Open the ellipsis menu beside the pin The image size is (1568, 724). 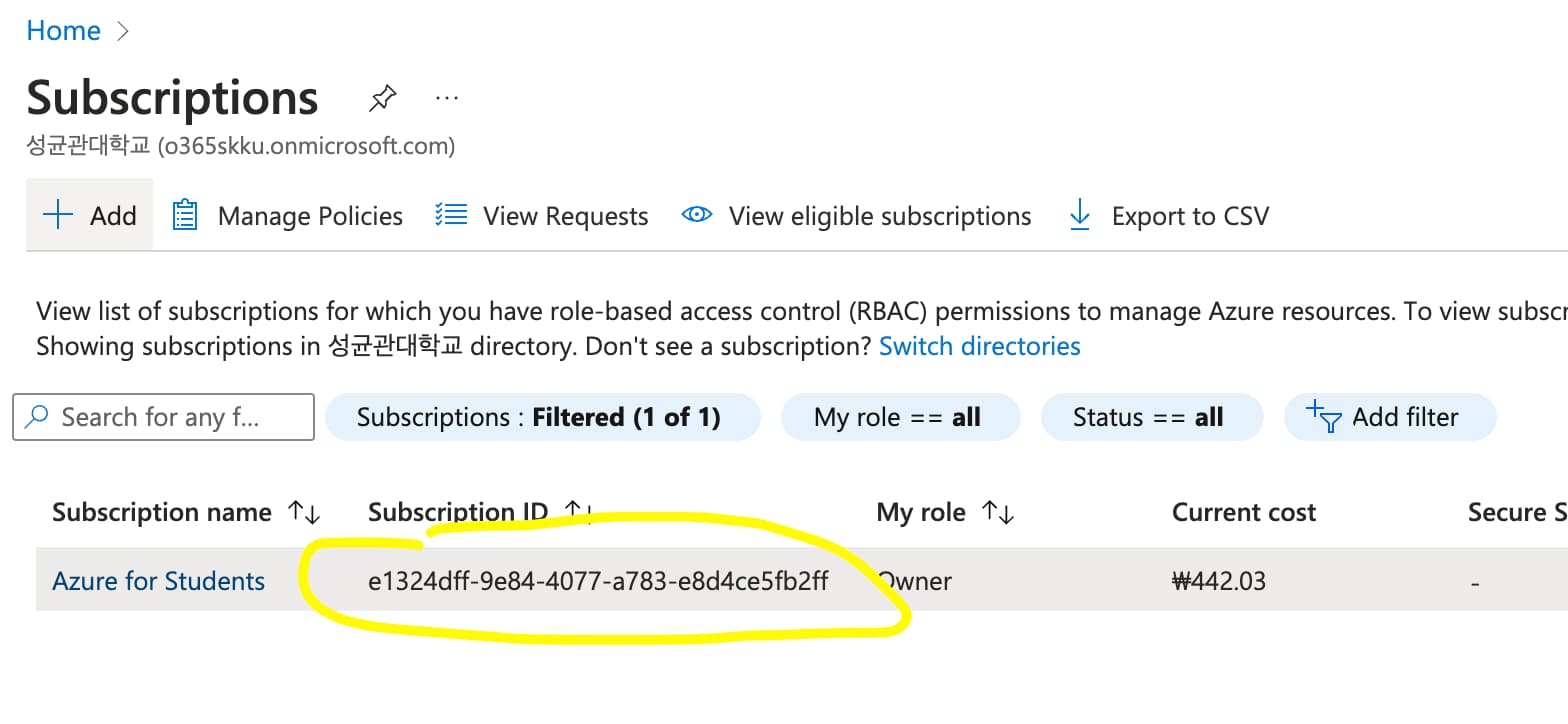coord(447,97)
